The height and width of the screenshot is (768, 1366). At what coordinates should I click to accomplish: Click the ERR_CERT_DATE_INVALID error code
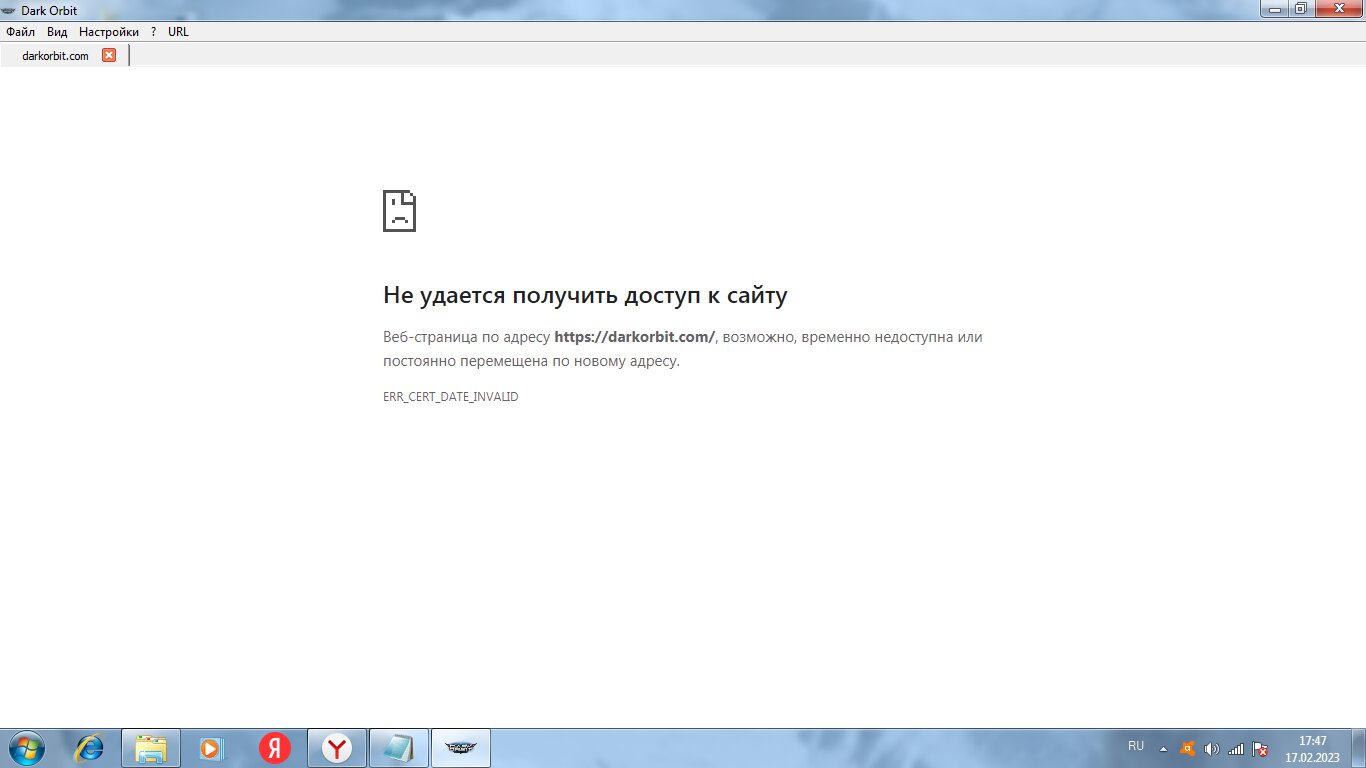click(451, 397)
